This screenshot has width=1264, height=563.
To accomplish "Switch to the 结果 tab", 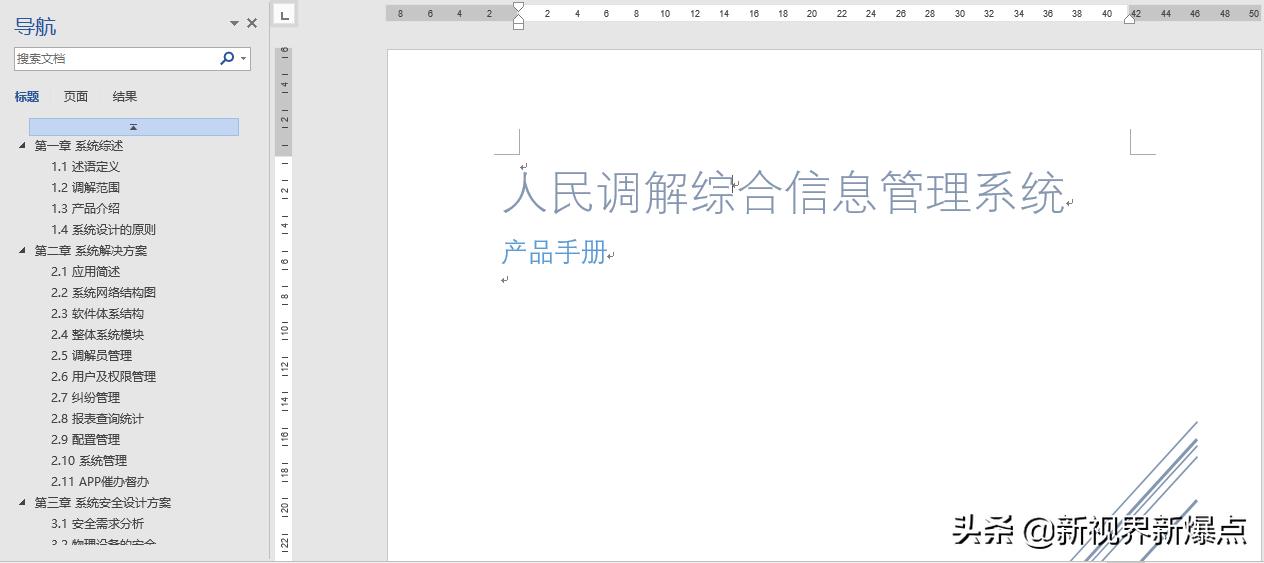I will tap(125, 97).
